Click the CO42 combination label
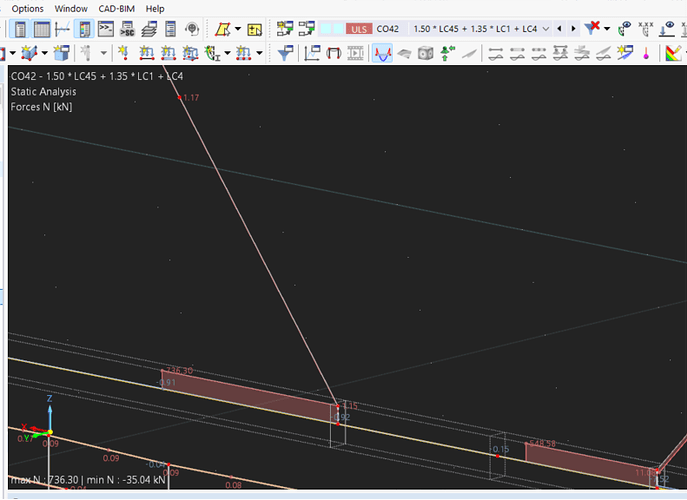687x500 pixels. pyautogui.click(x=388, y=29)
